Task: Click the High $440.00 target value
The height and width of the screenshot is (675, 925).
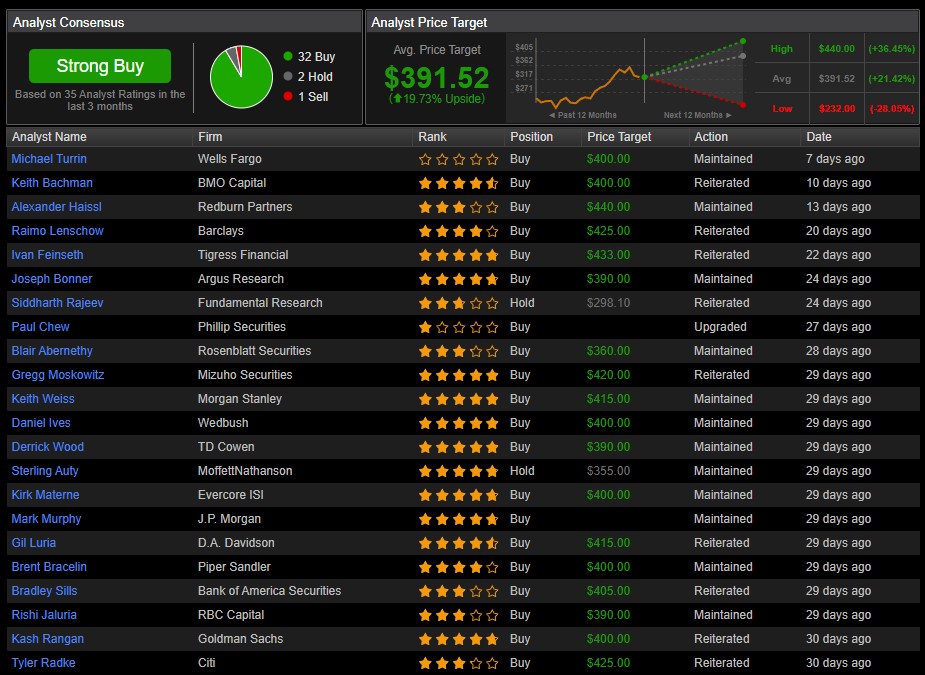Action: 837,49
